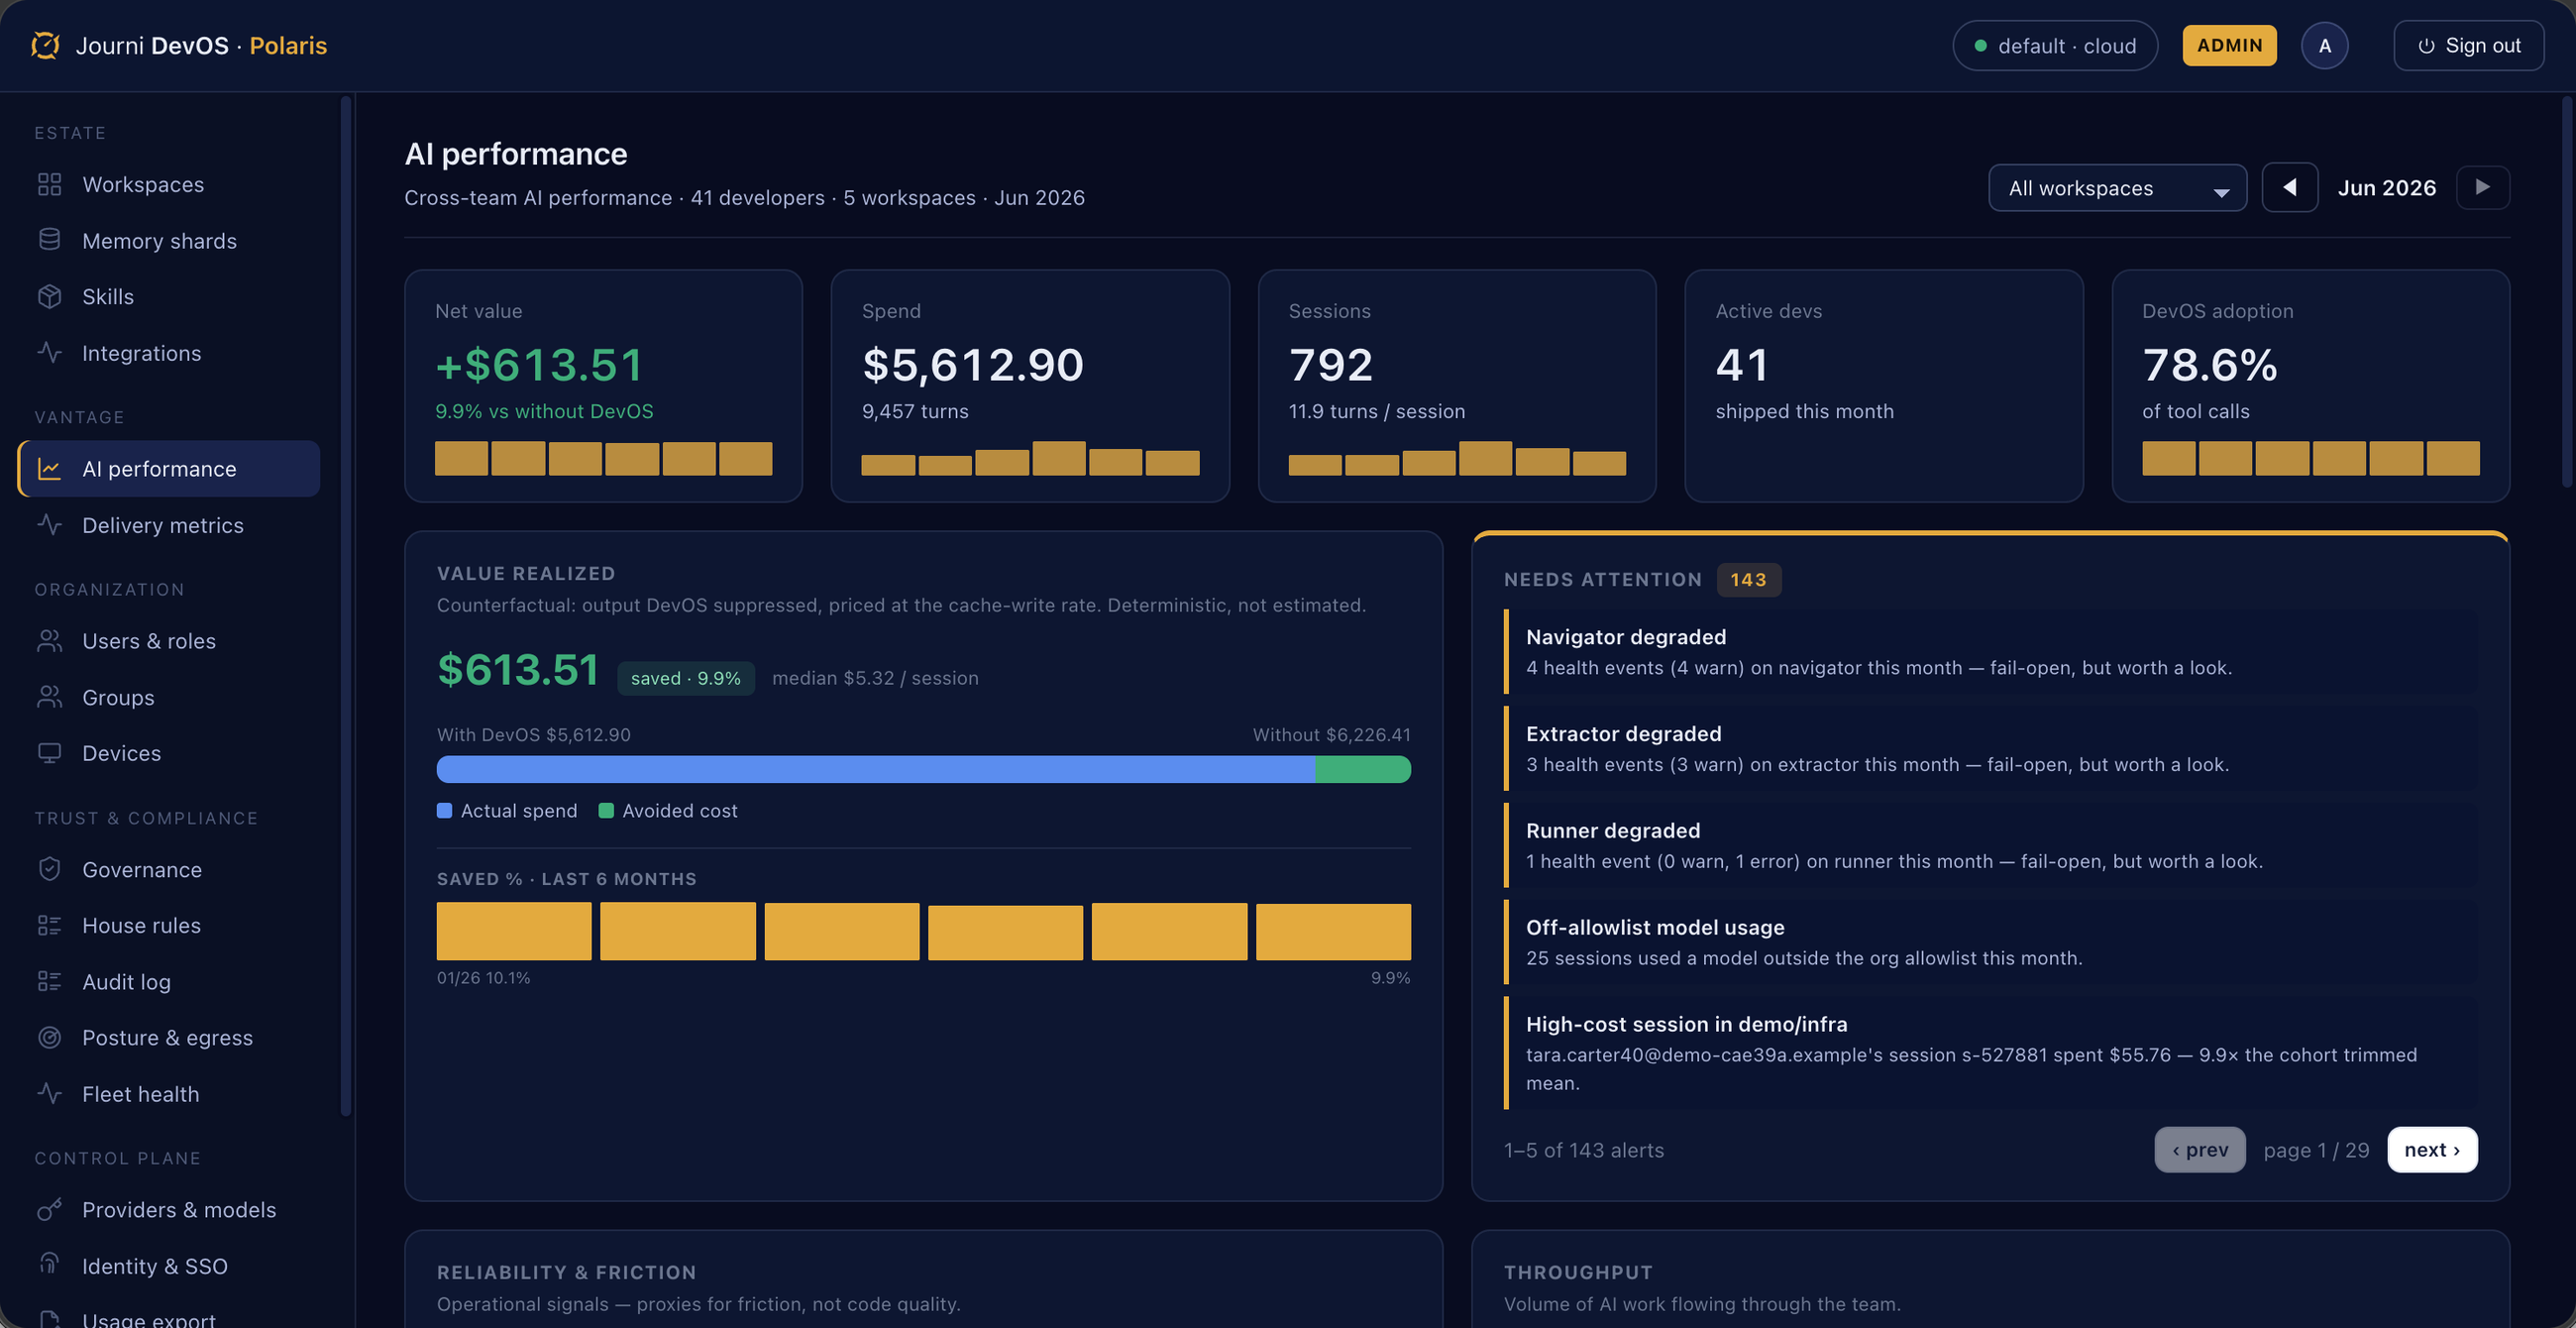Click the Fleet health pulse icon
The height and width of the screenshot is (1328, 2576).
tap(49, 1093)
